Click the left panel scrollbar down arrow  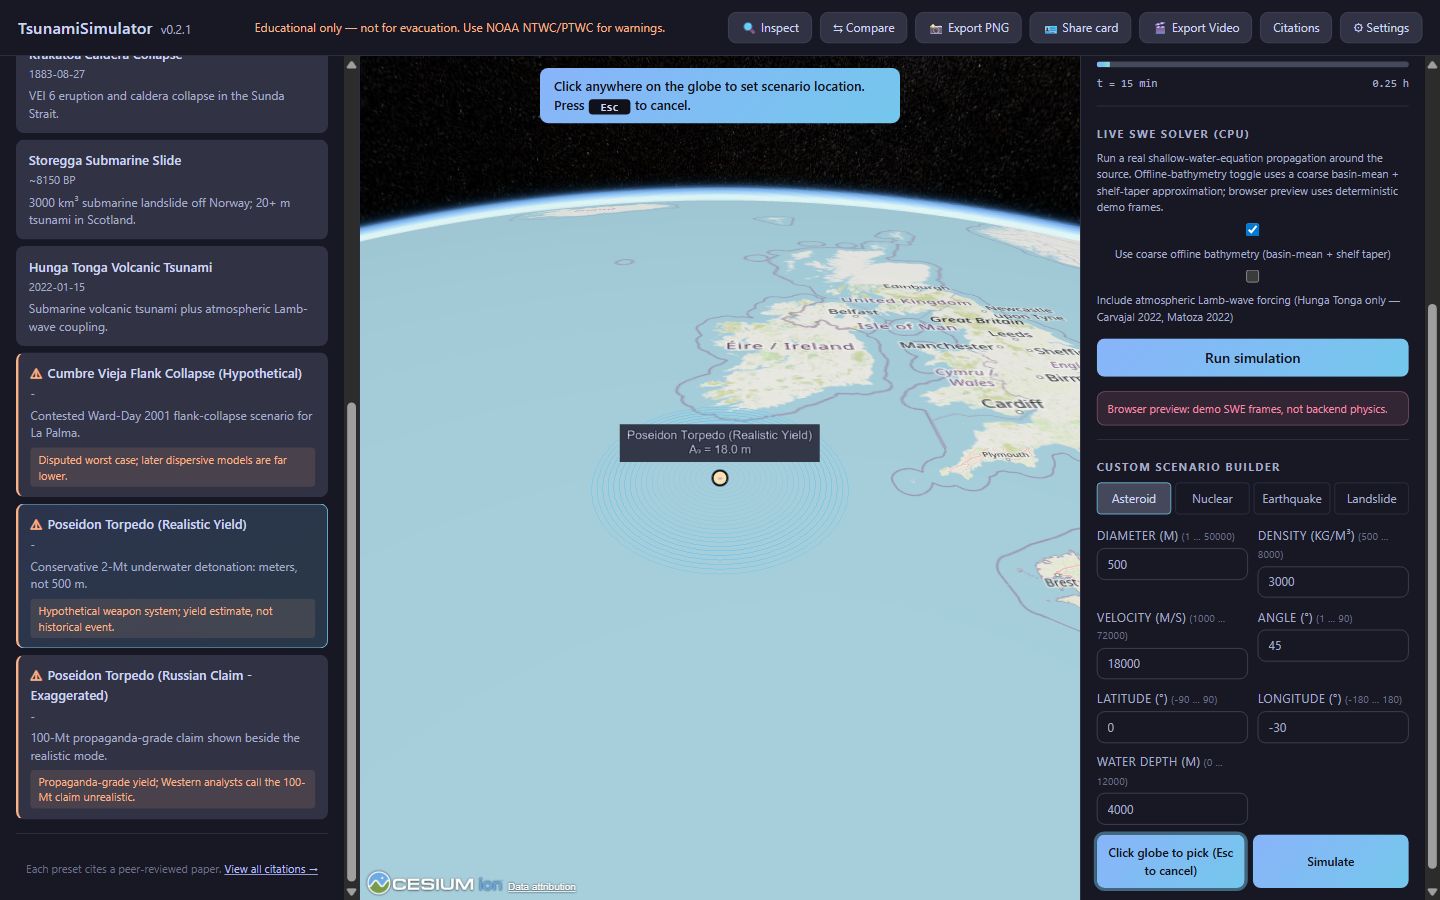coord(351,891)
